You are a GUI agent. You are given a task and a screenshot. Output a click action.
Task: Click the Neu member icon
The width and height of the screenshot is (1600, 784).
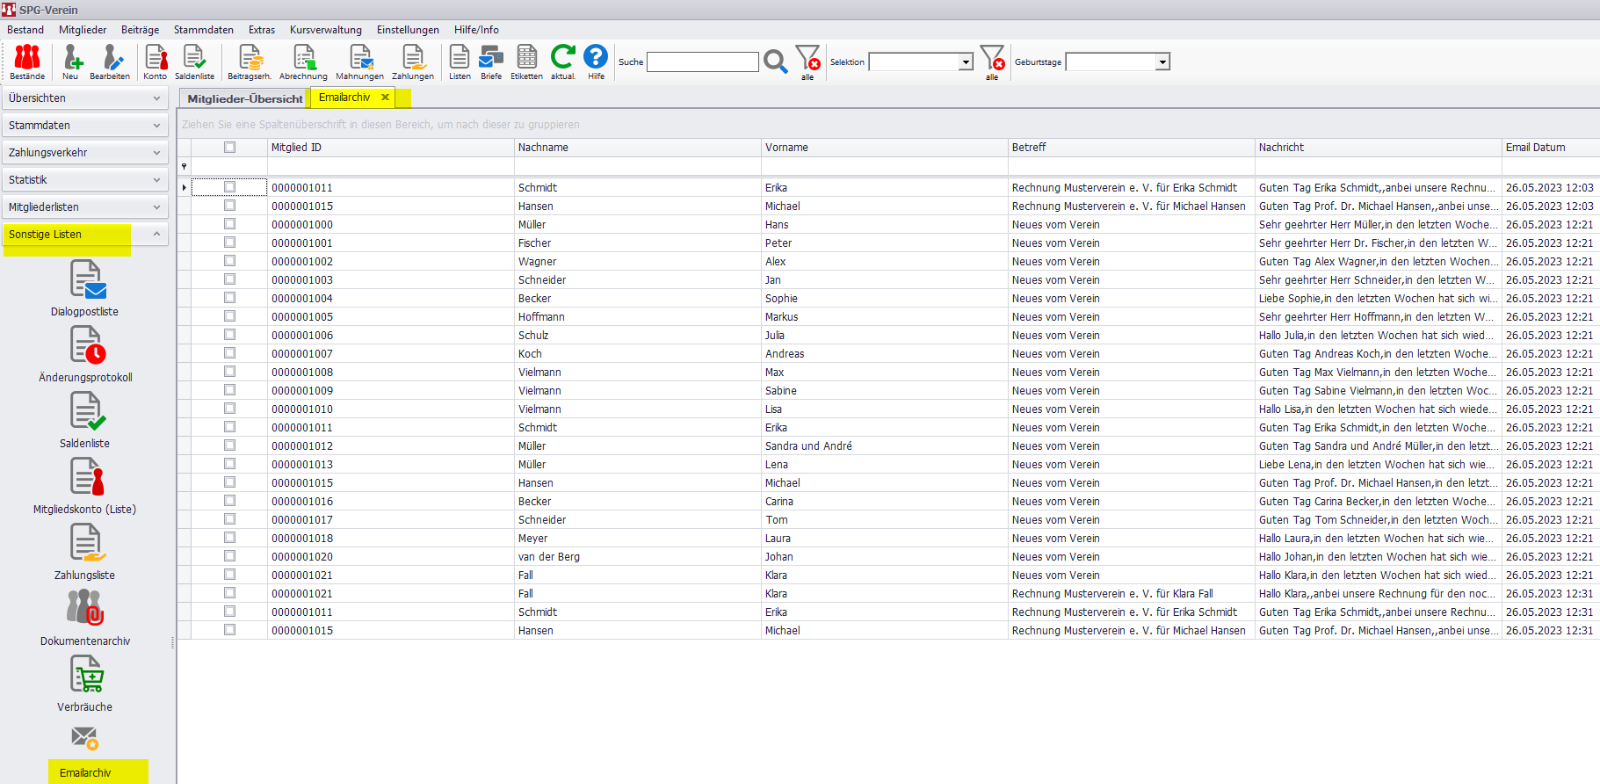tap(71, 61)
